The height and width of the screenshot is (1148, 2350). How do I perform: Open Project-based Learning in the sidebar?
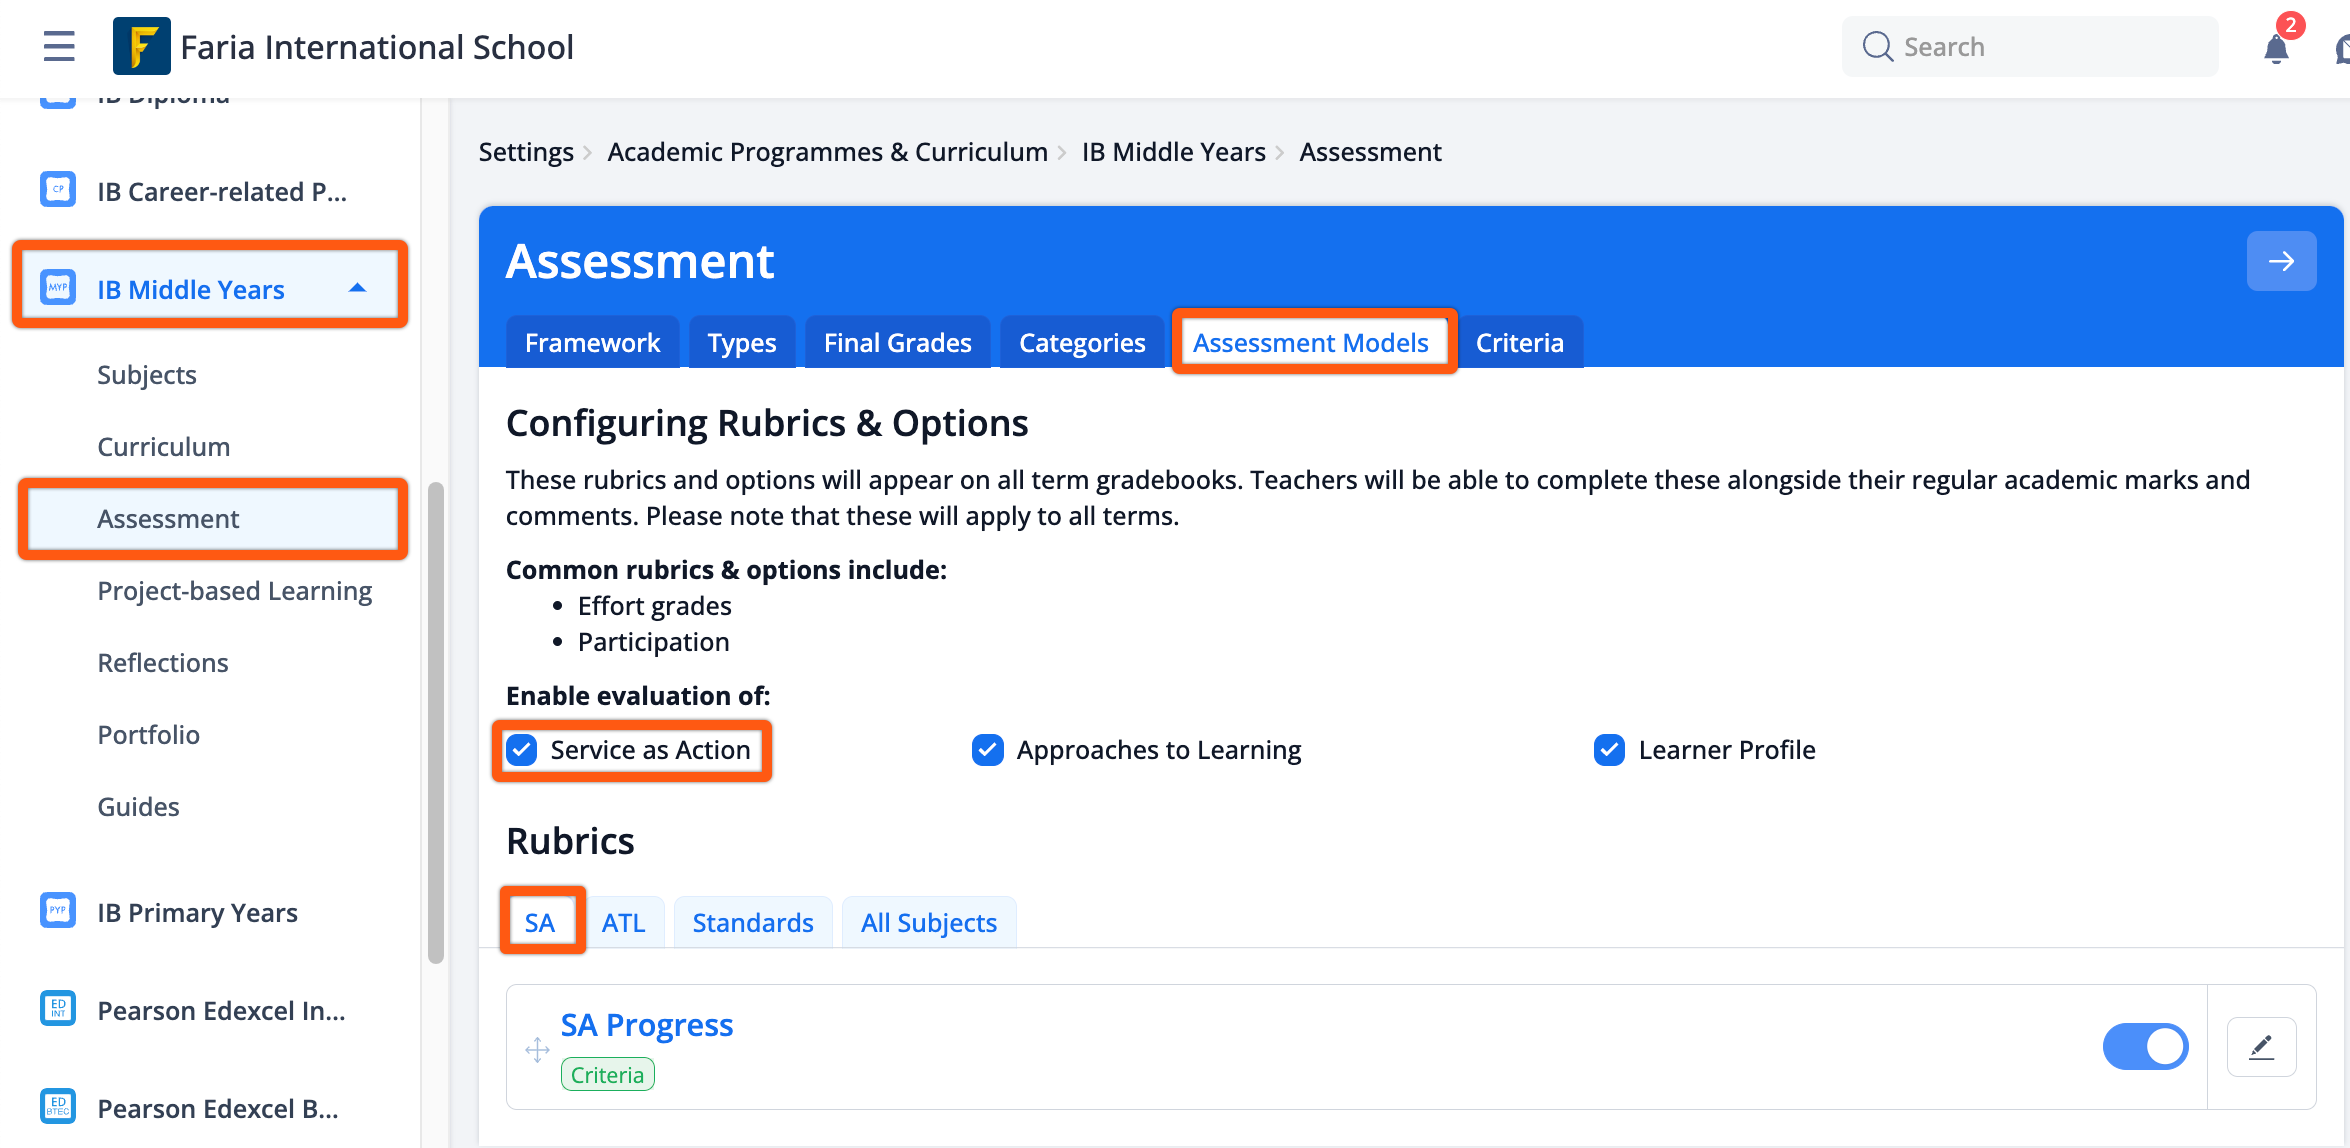click(x=235, y=591)
